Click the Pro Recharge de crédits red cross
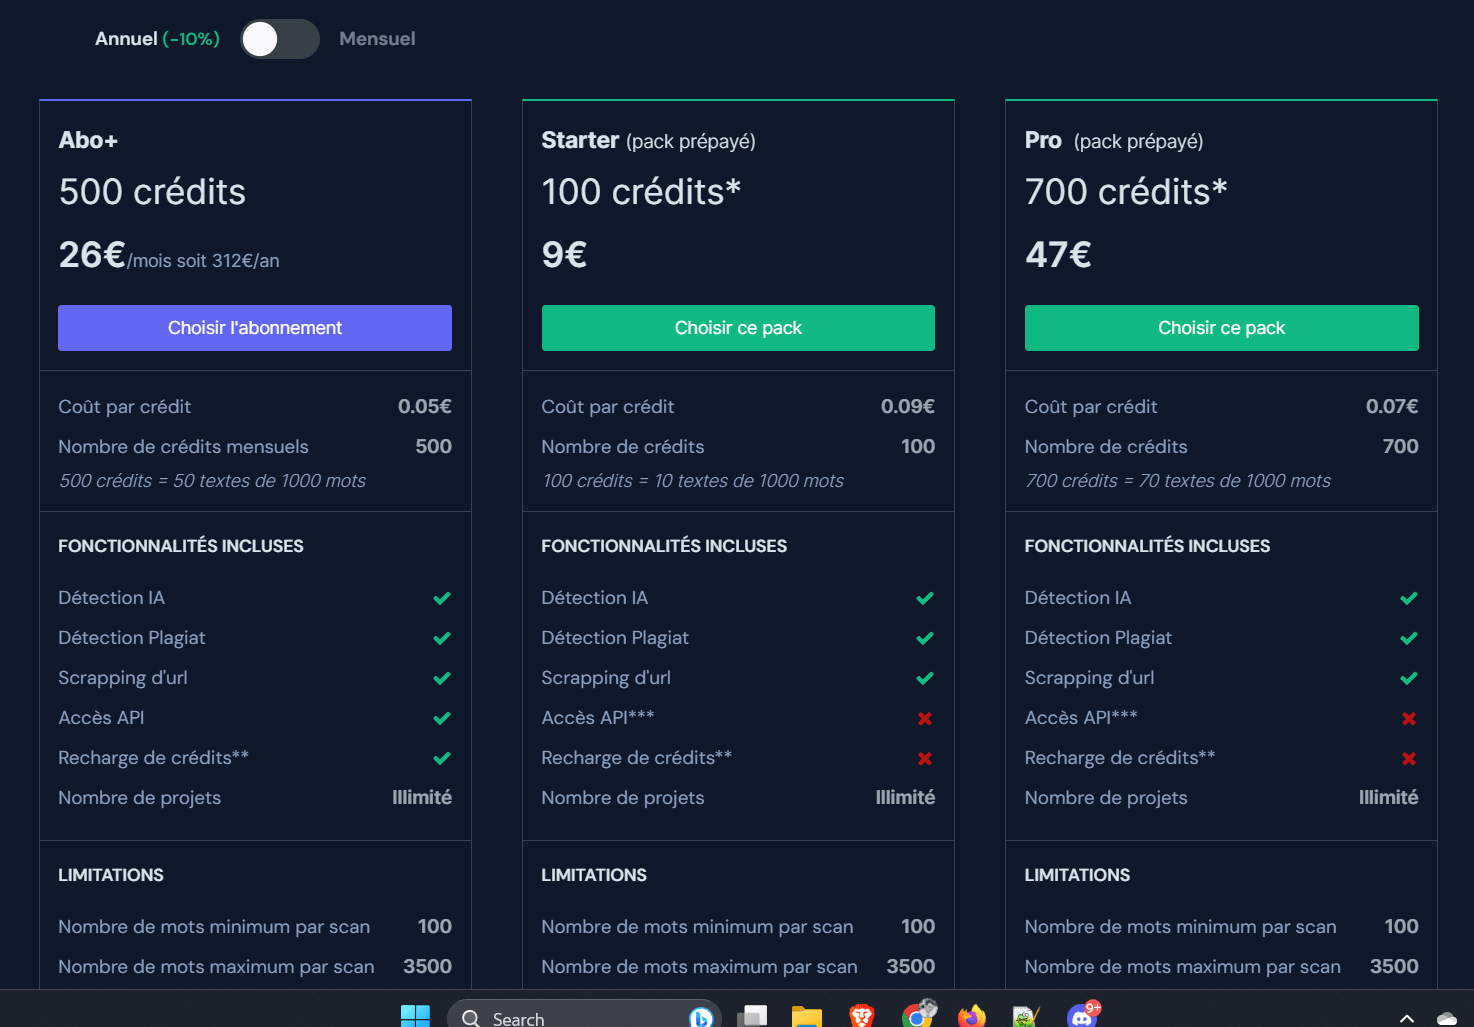This screenshot has height=1027, width=1474. 1409,758
